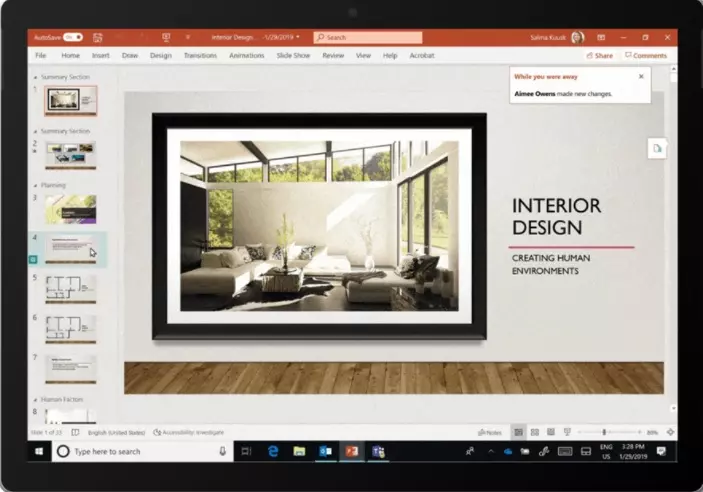
Task: Open Microsoft Teams from taskbar
Action: [x=378, y=451]
